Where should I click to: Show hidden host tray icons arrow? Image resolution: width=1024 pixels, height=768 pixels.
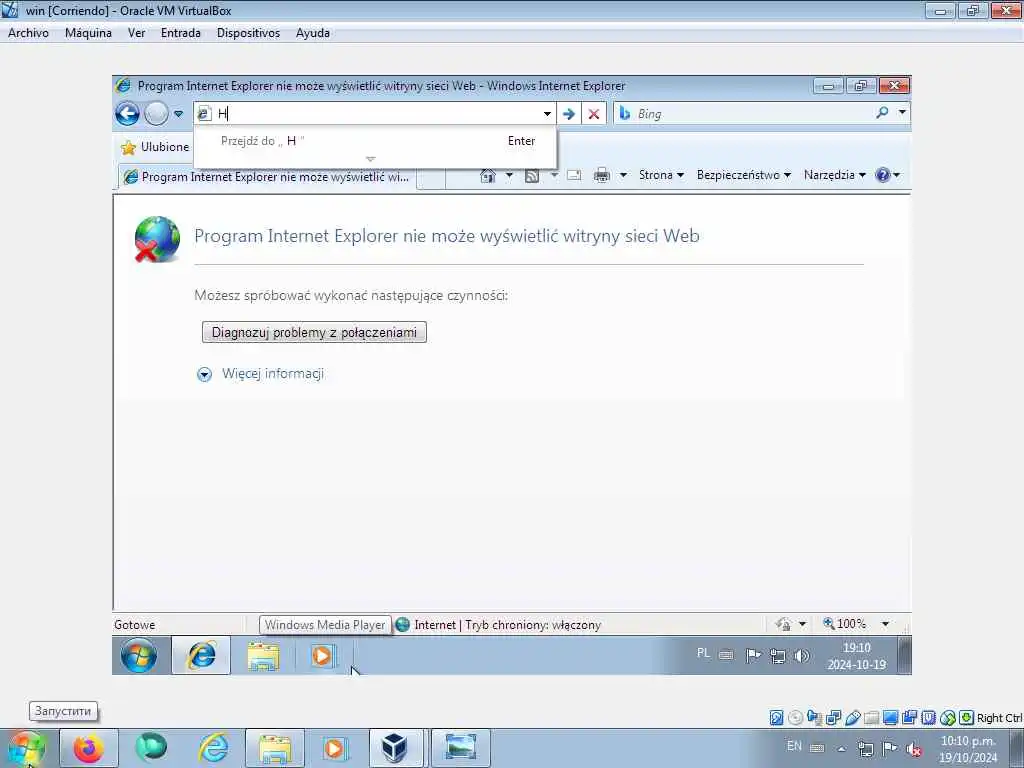coord(841,749)
